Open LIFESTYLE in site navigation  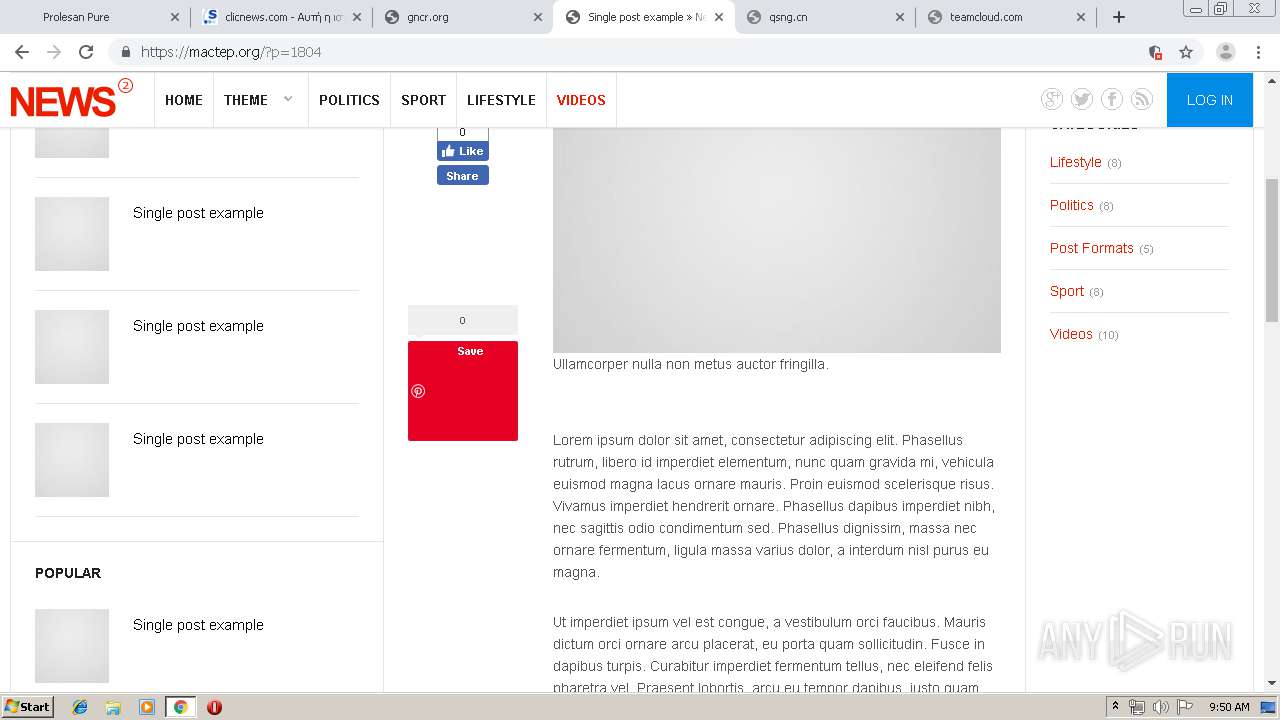501,100
